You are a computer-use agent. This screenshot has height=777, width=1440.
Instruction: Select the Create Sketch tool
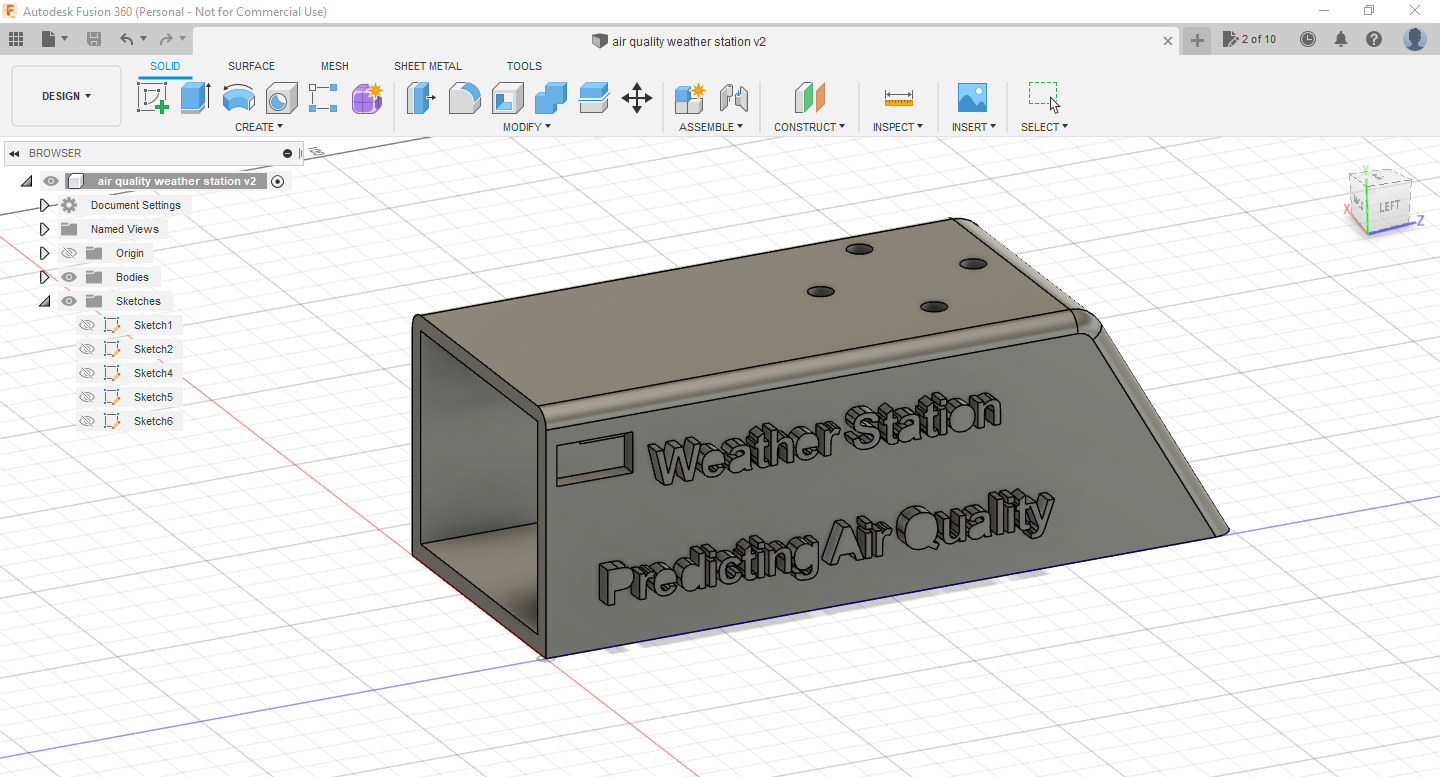(x=153, y=98)
